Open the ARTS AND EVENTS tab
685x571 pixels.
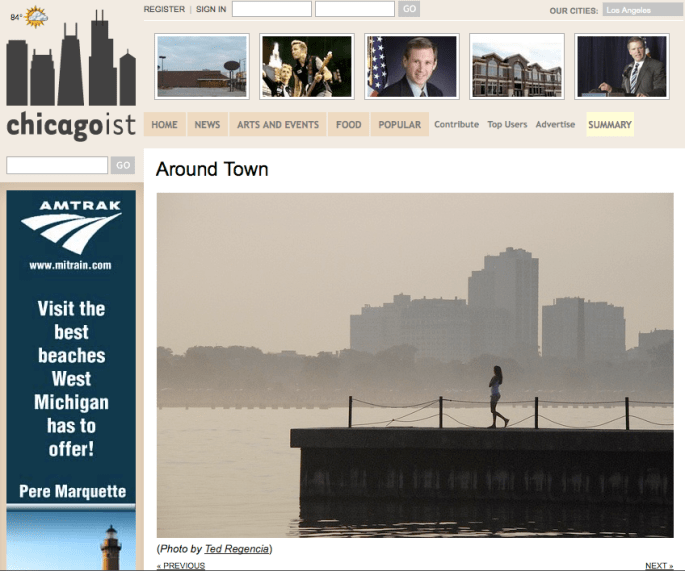click(278, 125)
